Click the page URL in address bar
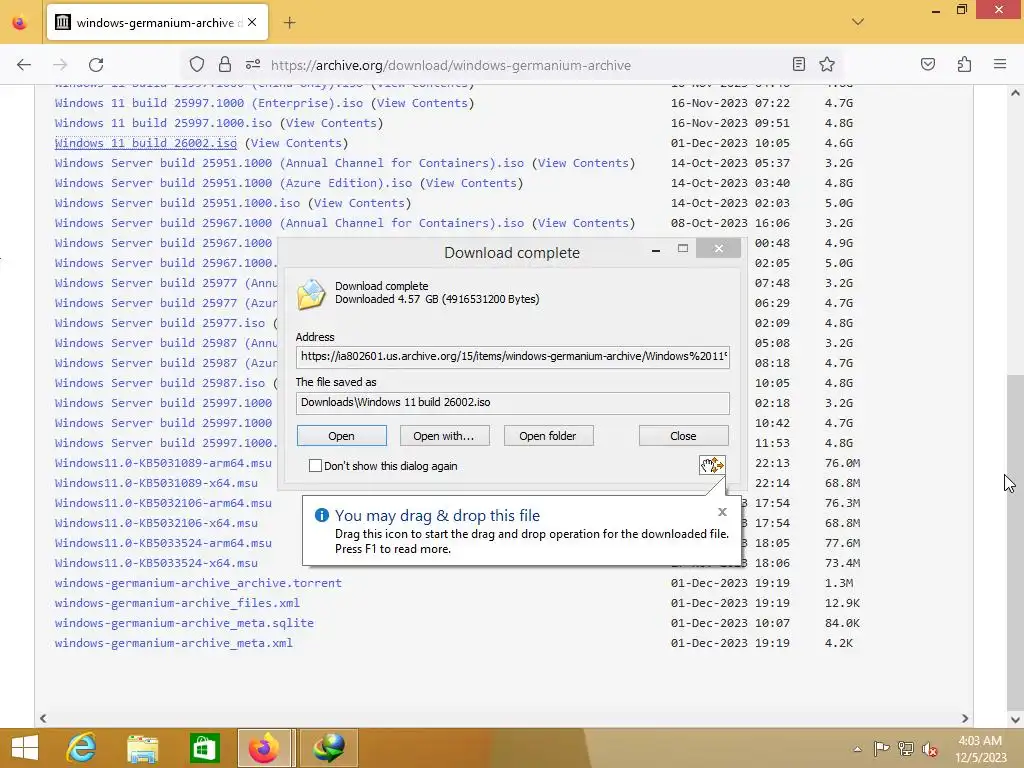 [451, 65]
